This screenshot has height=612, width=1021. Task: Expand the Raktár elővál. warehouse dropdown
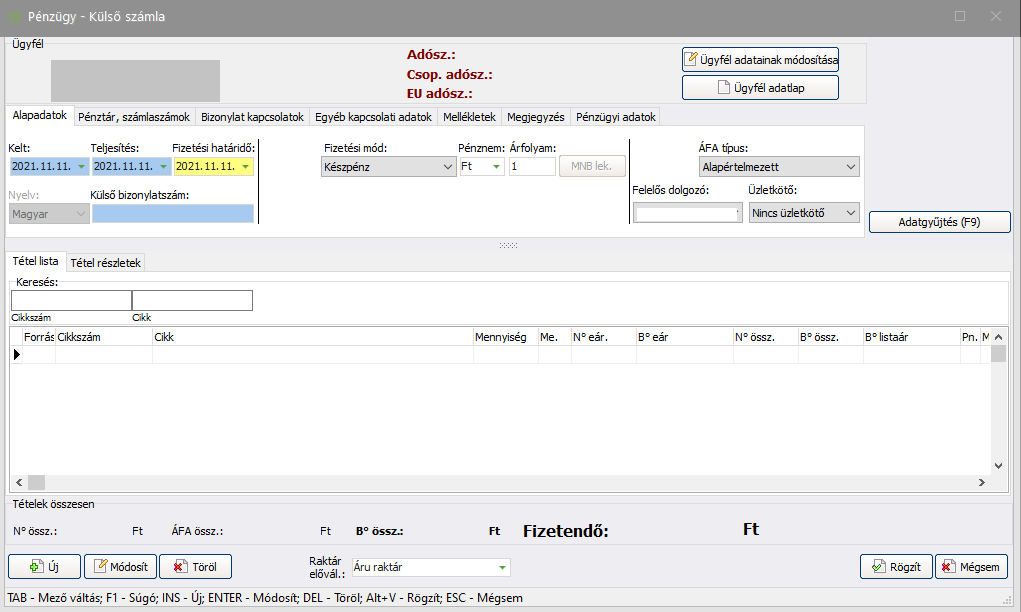[x=502, y=568]
